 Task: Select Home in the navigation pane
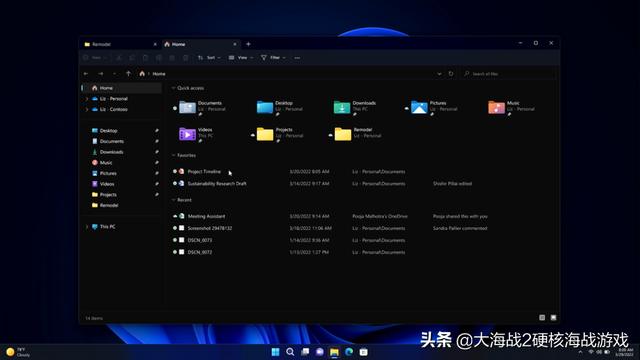122,88
